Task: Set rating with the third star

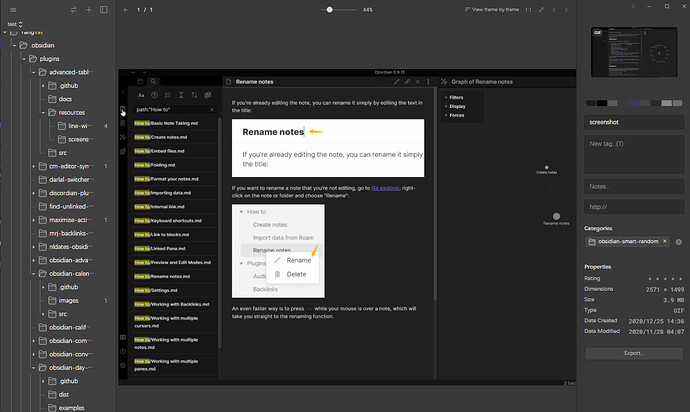Action: [x=665, y=279]
